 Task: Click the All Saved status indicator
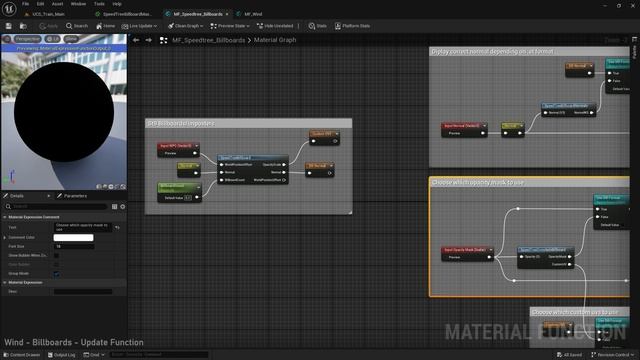(570, 355)
